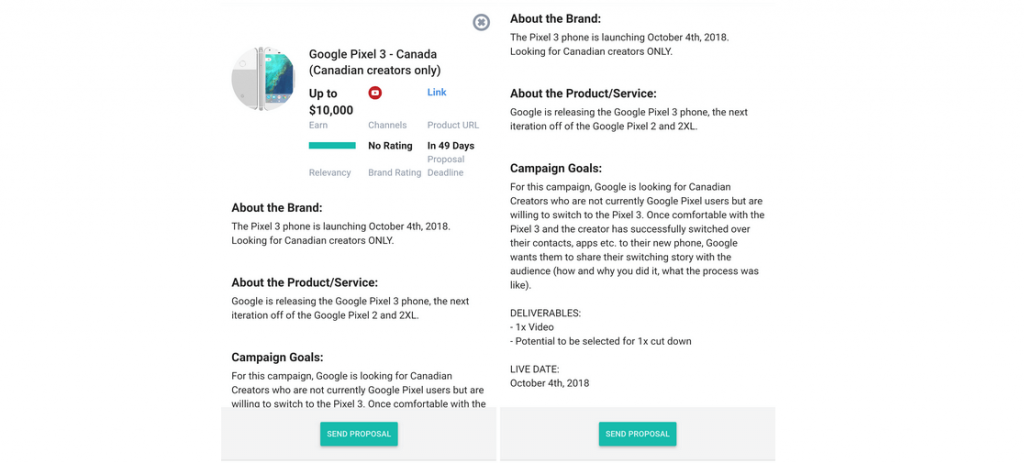Click the teal Relevancy bar
1024x463 pixels.
(x=332, y=146)
